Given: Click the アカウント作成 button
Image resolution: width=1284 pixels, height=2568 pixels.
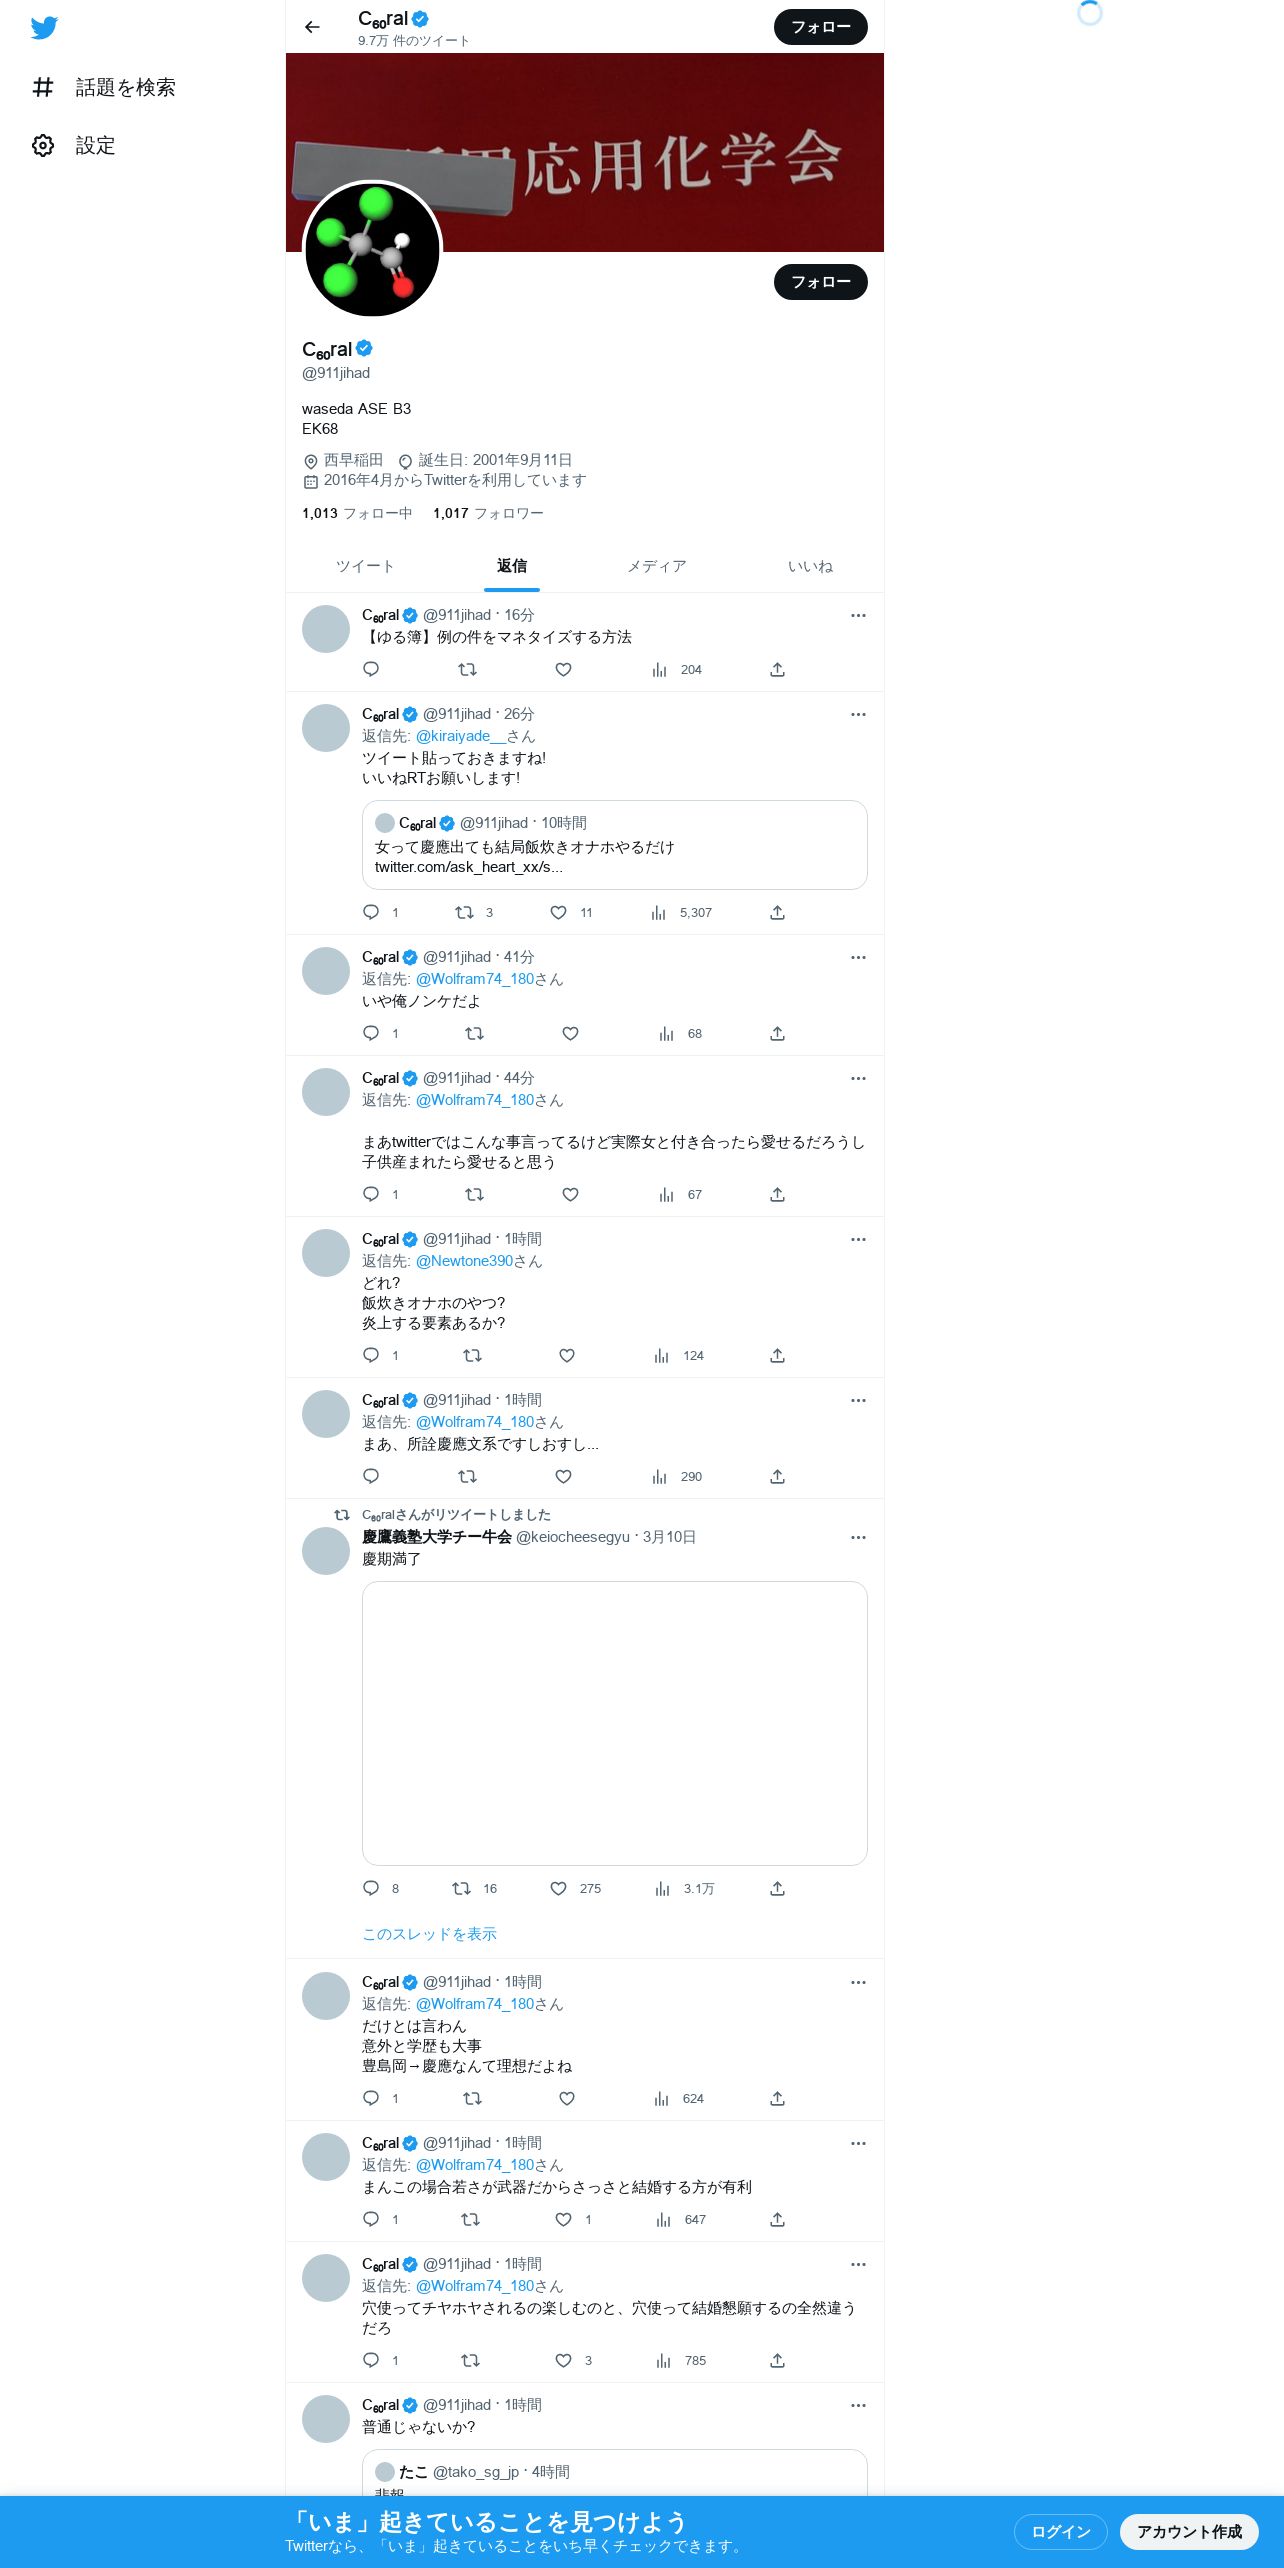Looking at the screenshot, I should point(1189,2531).
